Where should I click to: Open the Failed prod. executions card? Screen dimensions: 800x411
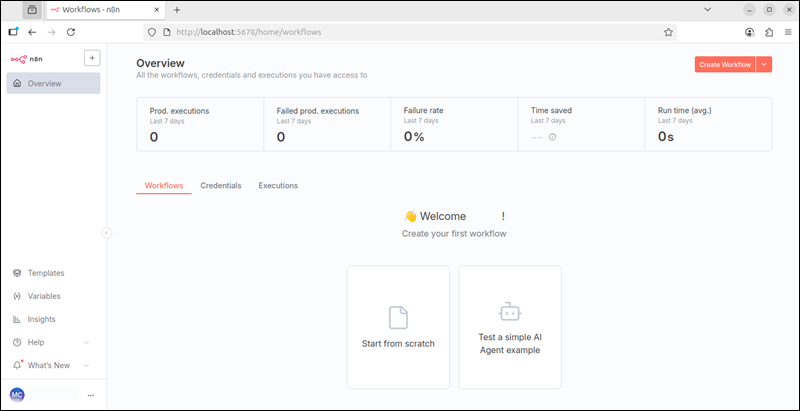(327, 124)
